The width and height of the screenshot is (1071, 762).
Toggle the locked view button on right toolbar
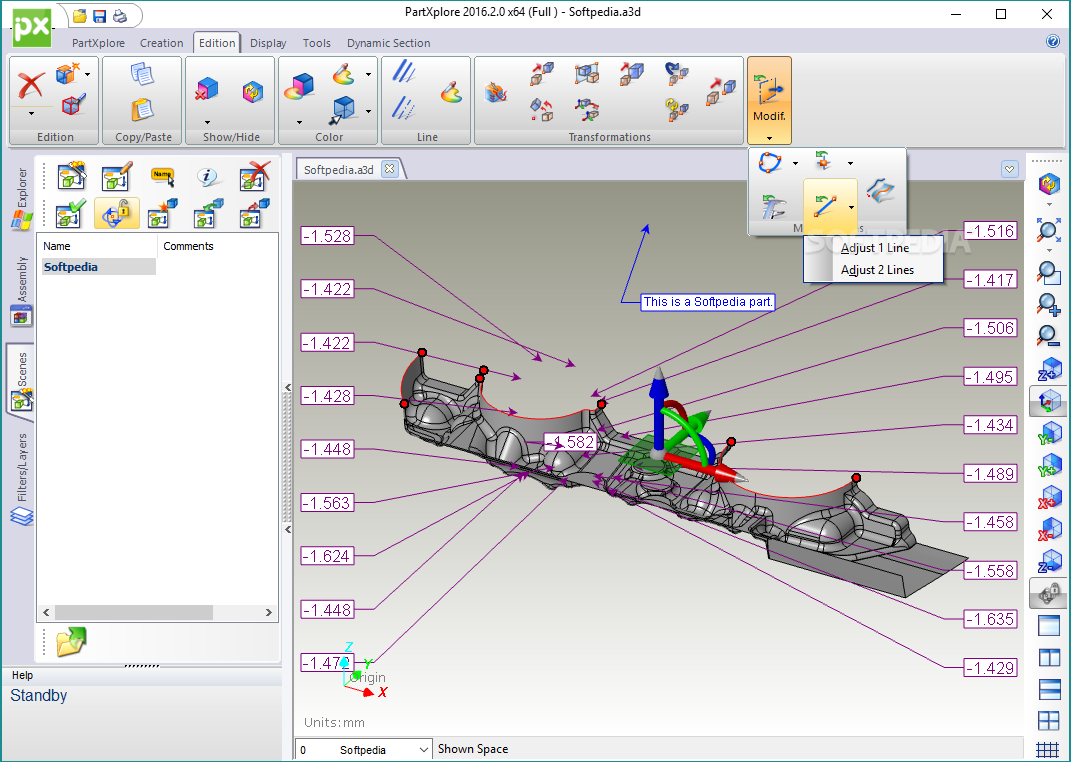coord(1048,593)
